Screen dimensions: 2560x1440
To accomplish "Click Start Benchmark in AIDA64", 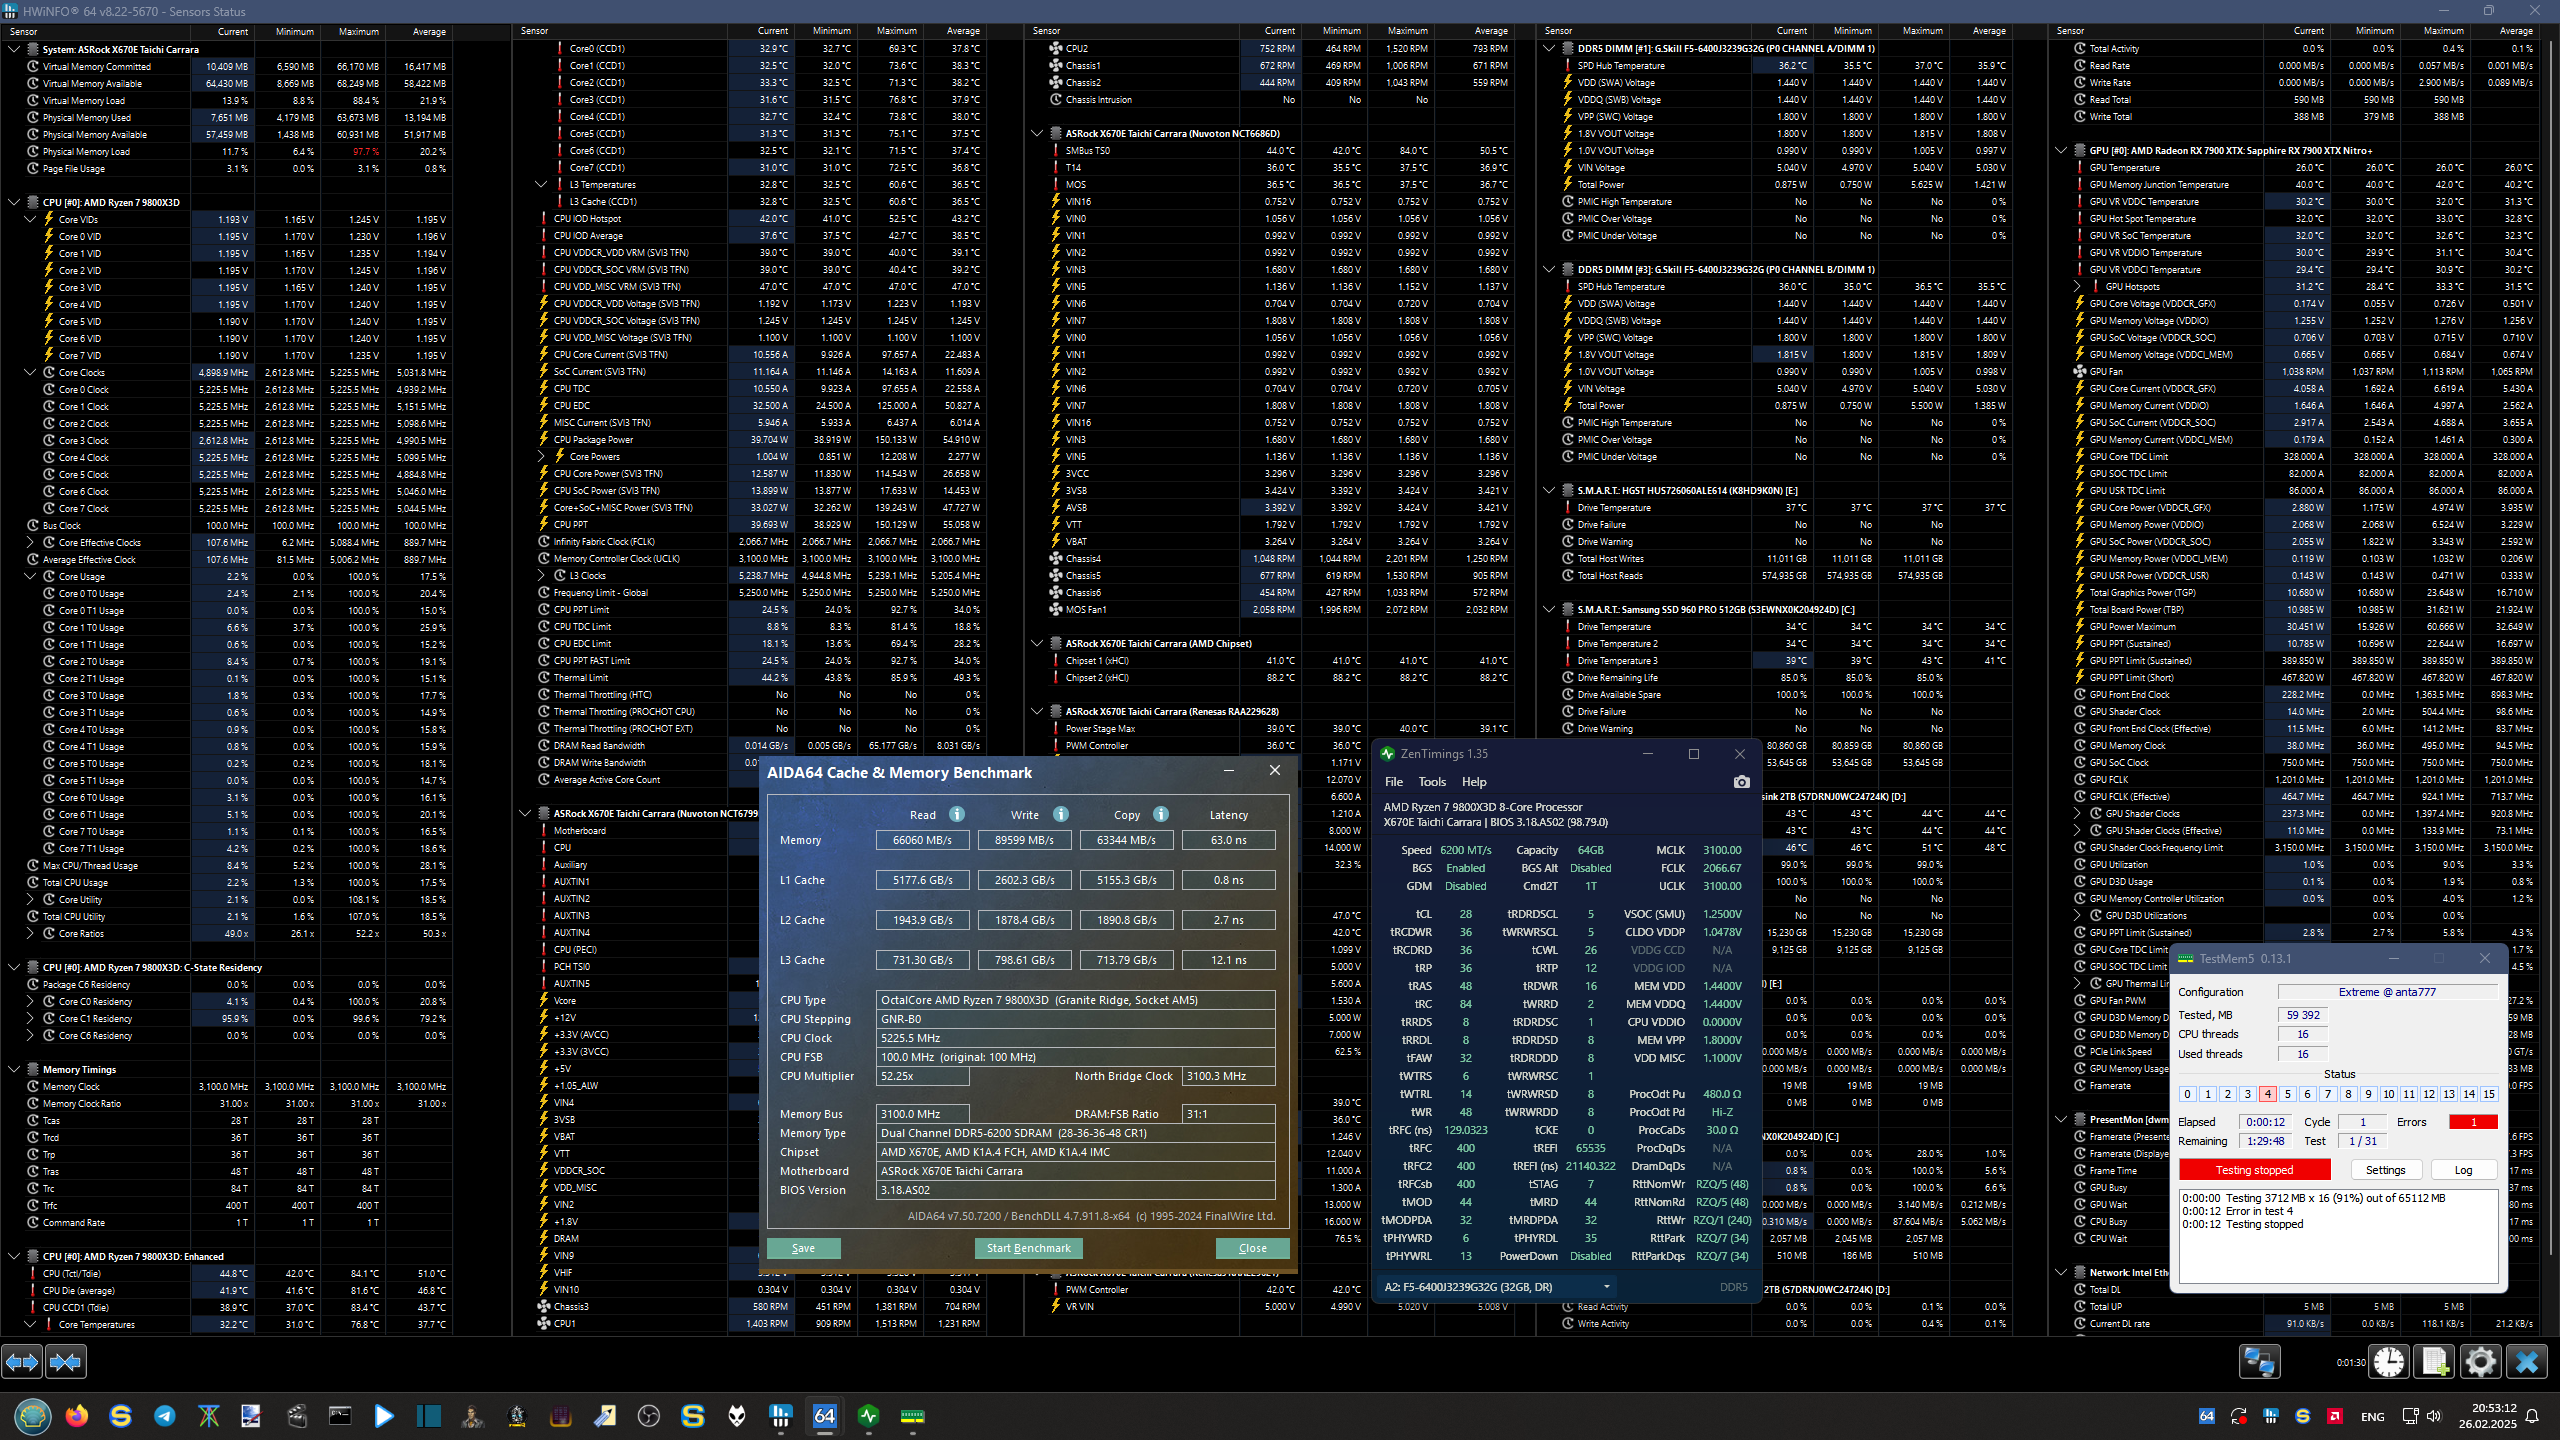I will 1028,1248.
